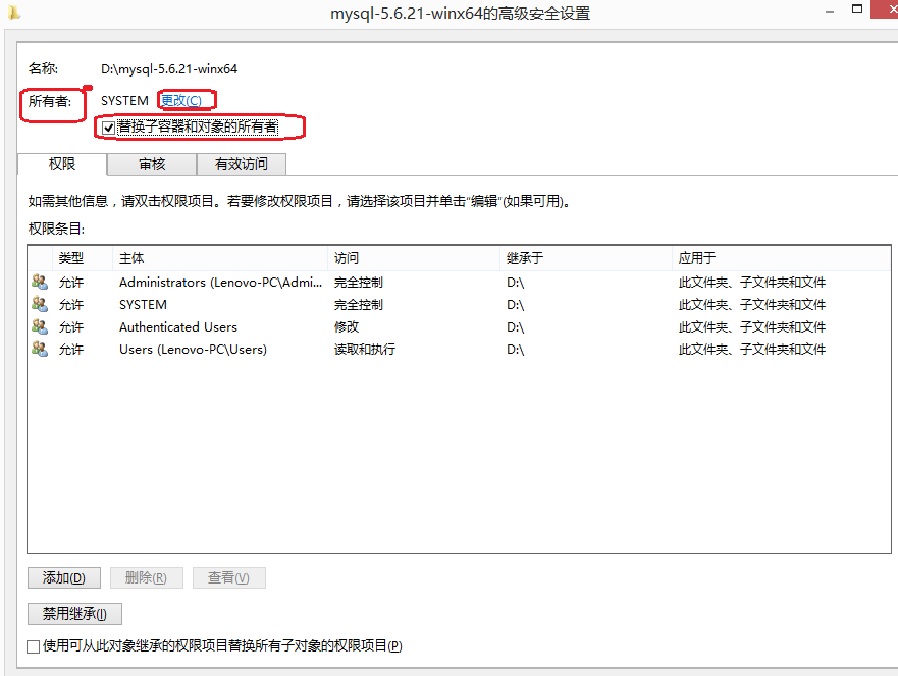The height and width of the screenshot is (676, 898).
Task: Click 允许 type in Administrators row
Action: pyautogui.click(x=71, y=282)
